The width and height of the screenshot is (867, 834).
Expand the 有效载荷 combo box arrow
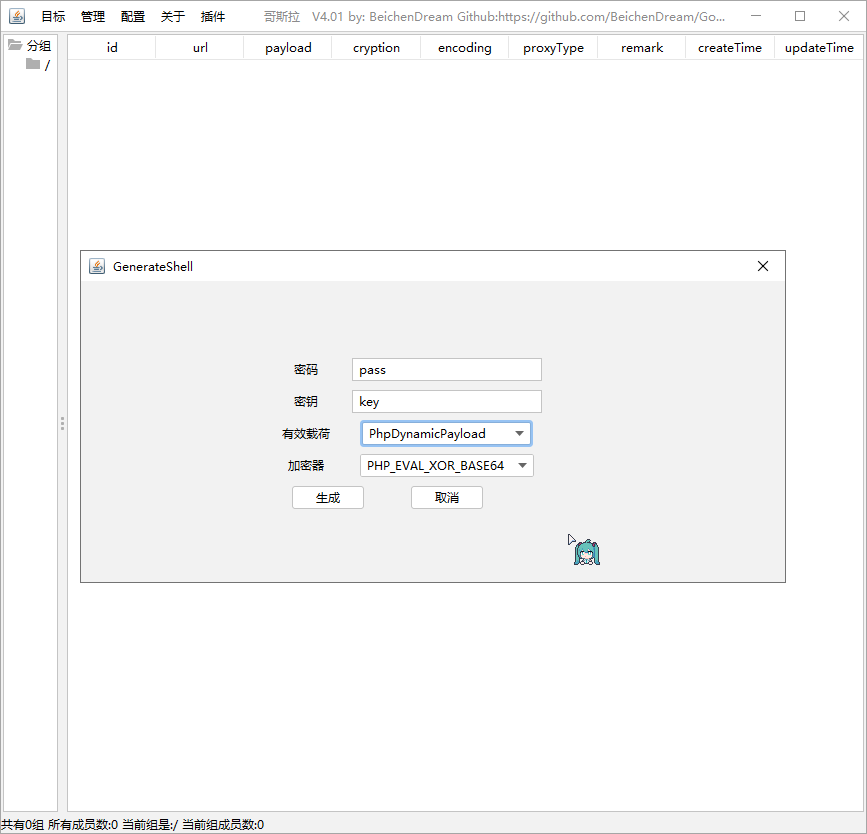click(x=520, y=433)
